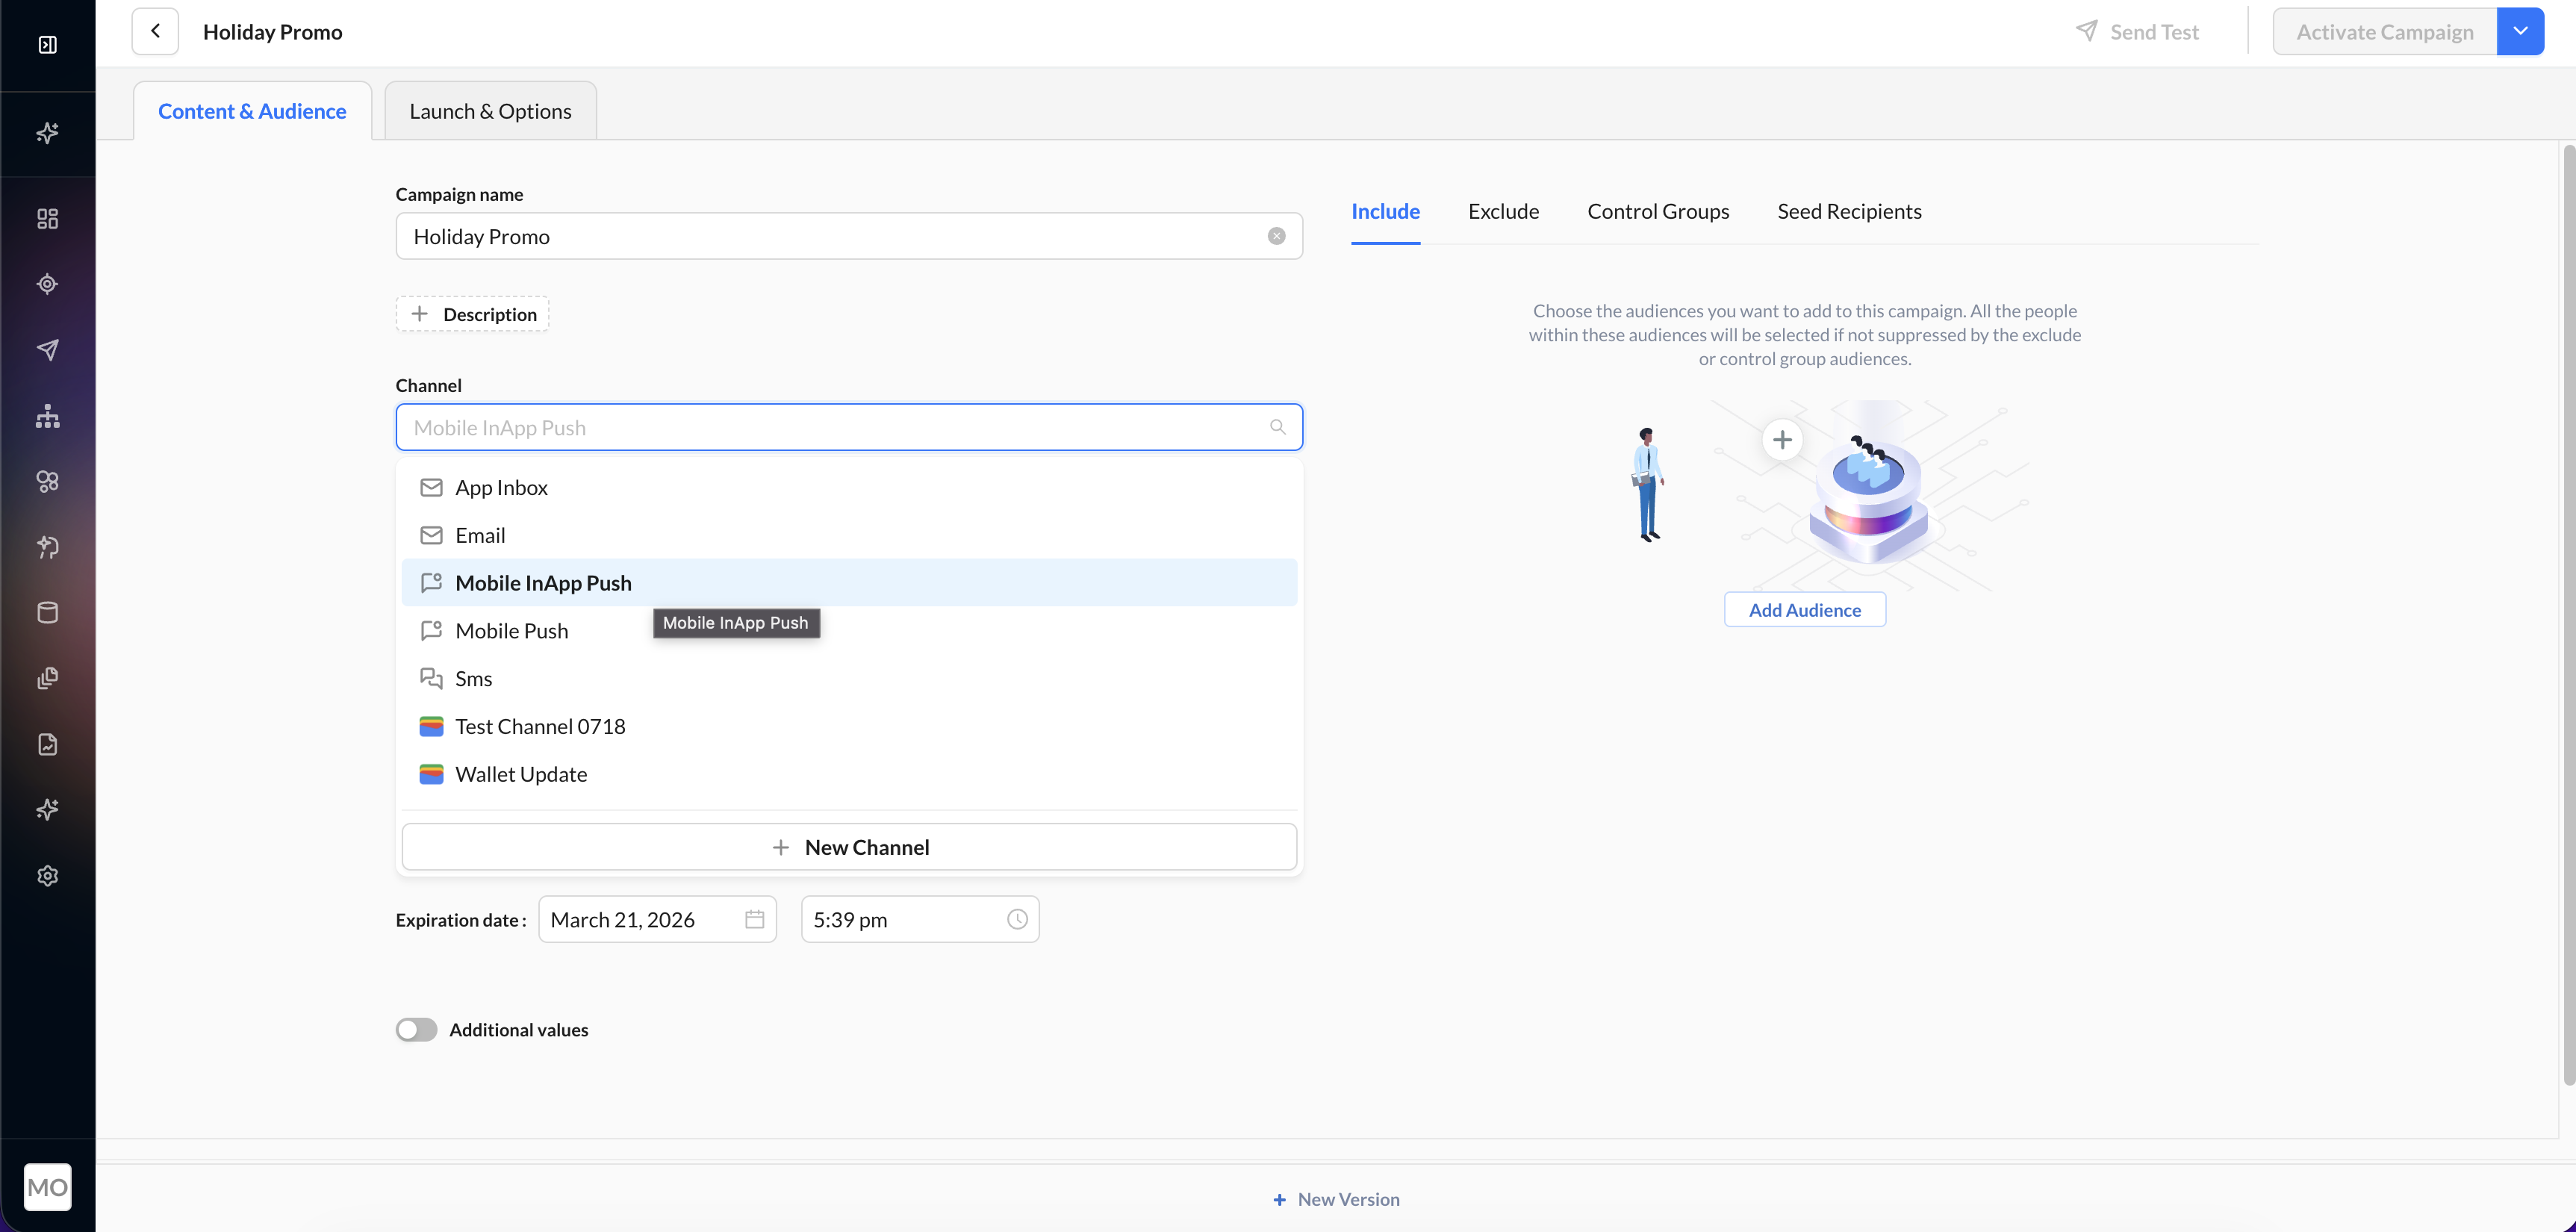Viewport: 2576px width, 1232px height.
Task: Expand the Activate Campaign dropdown arrow
Action: (x=2520, y=31)
